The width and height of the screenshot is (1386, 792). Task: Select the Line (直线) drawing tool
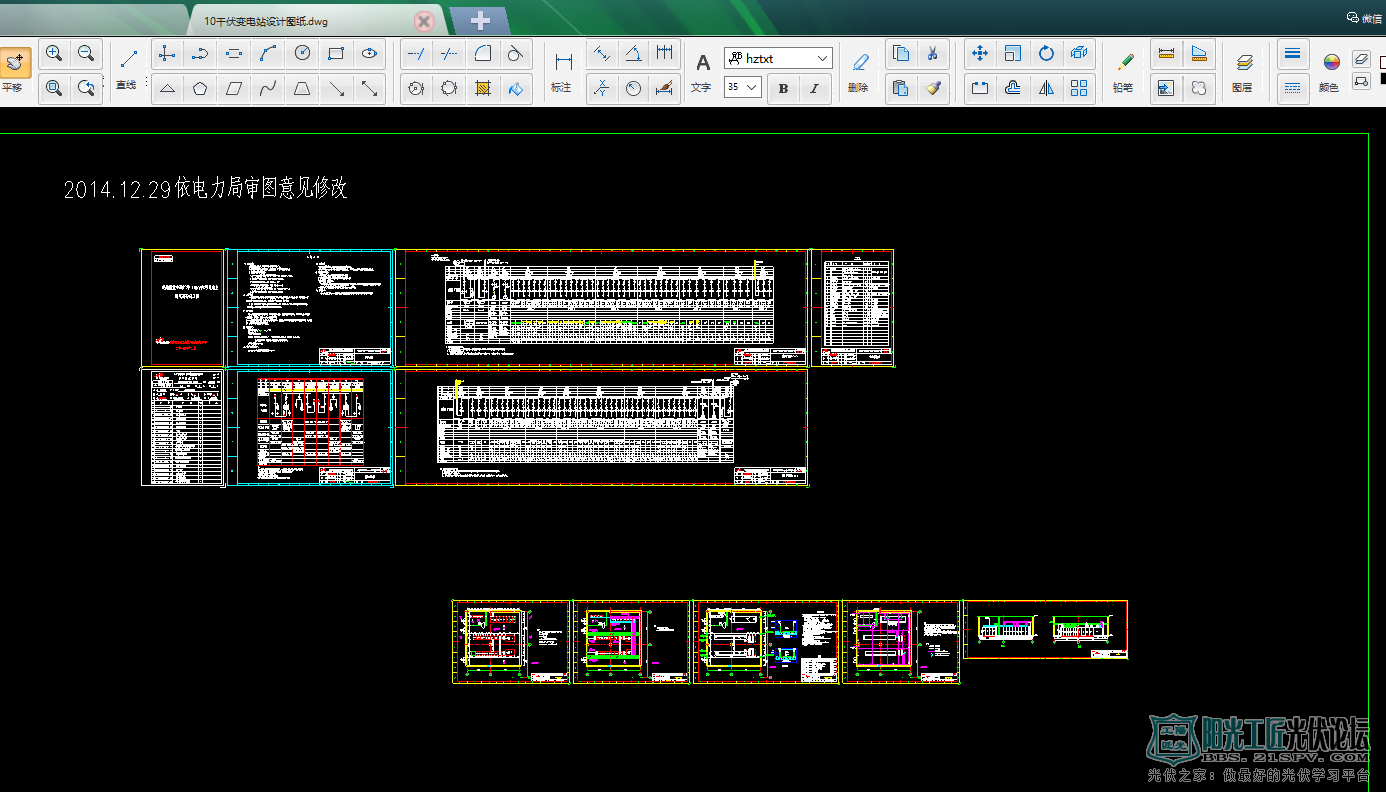coord(127,69)
